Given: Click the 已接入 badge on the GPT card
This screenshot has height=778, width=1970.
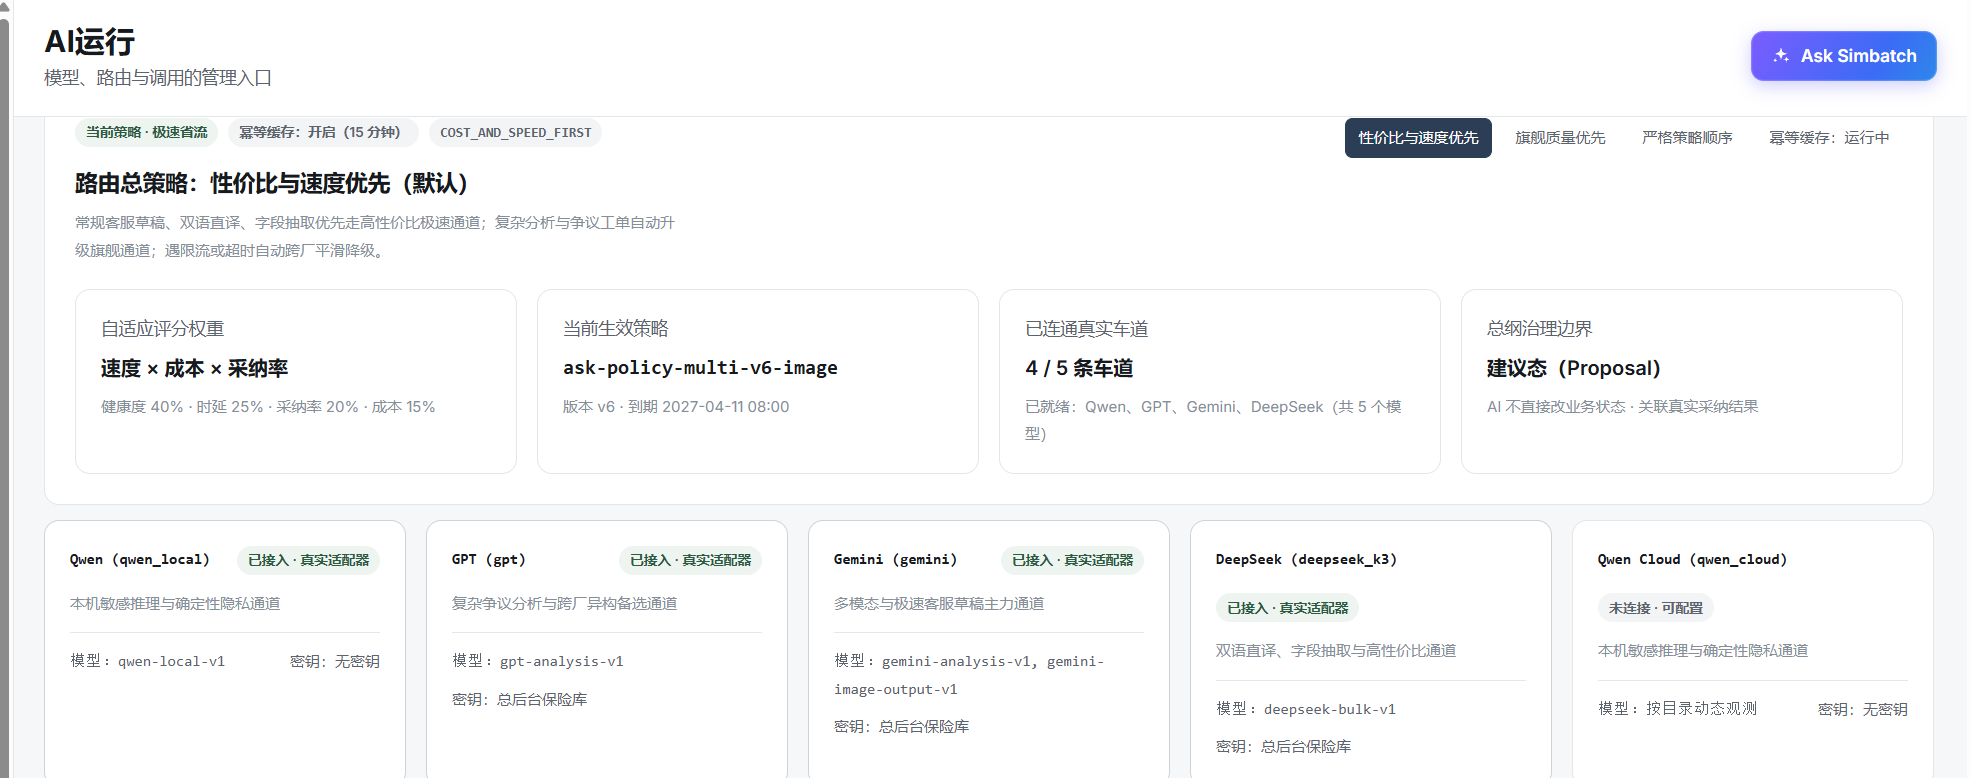Looking at the screenshot, I should [x=690, y=560].
